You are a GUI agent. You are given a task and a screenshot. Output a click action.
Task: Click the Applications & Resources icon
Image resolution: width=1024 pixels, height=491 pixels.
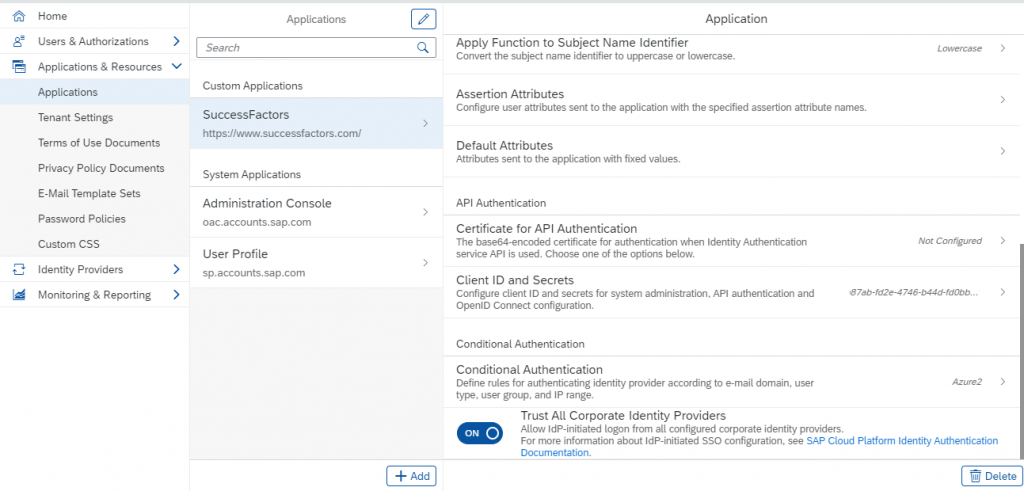[19, 67]
